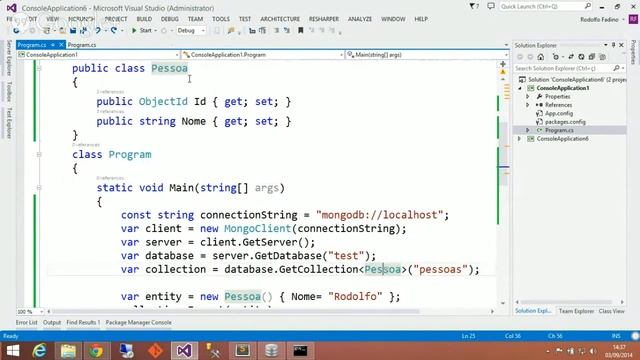The width and height of the screenshot is (640, 360).
Task: Collapse the ConsoleApplication1 project node
Action: coord(520,88)
